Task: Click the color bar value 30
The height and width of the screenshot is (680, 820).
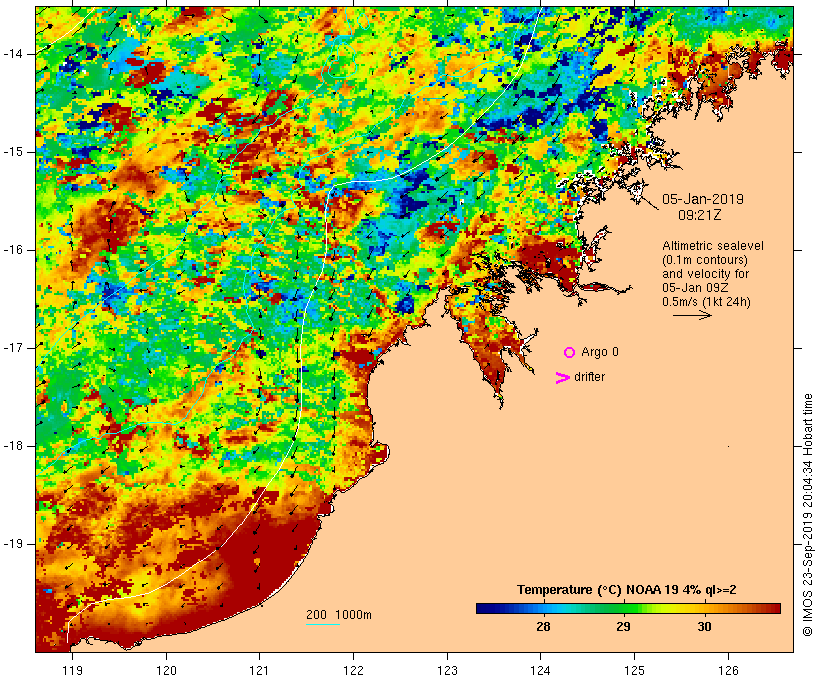Action: 704,626
